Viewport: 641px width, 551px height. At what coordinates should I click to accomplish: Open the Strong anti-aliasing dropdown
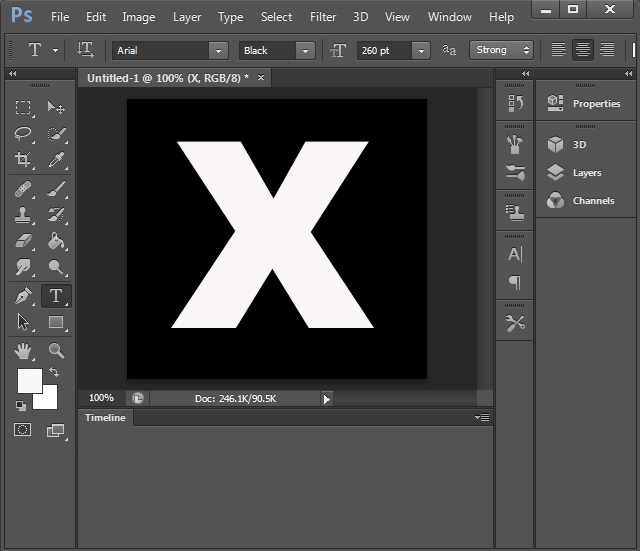pyautogui.click(x=501, y=50)
